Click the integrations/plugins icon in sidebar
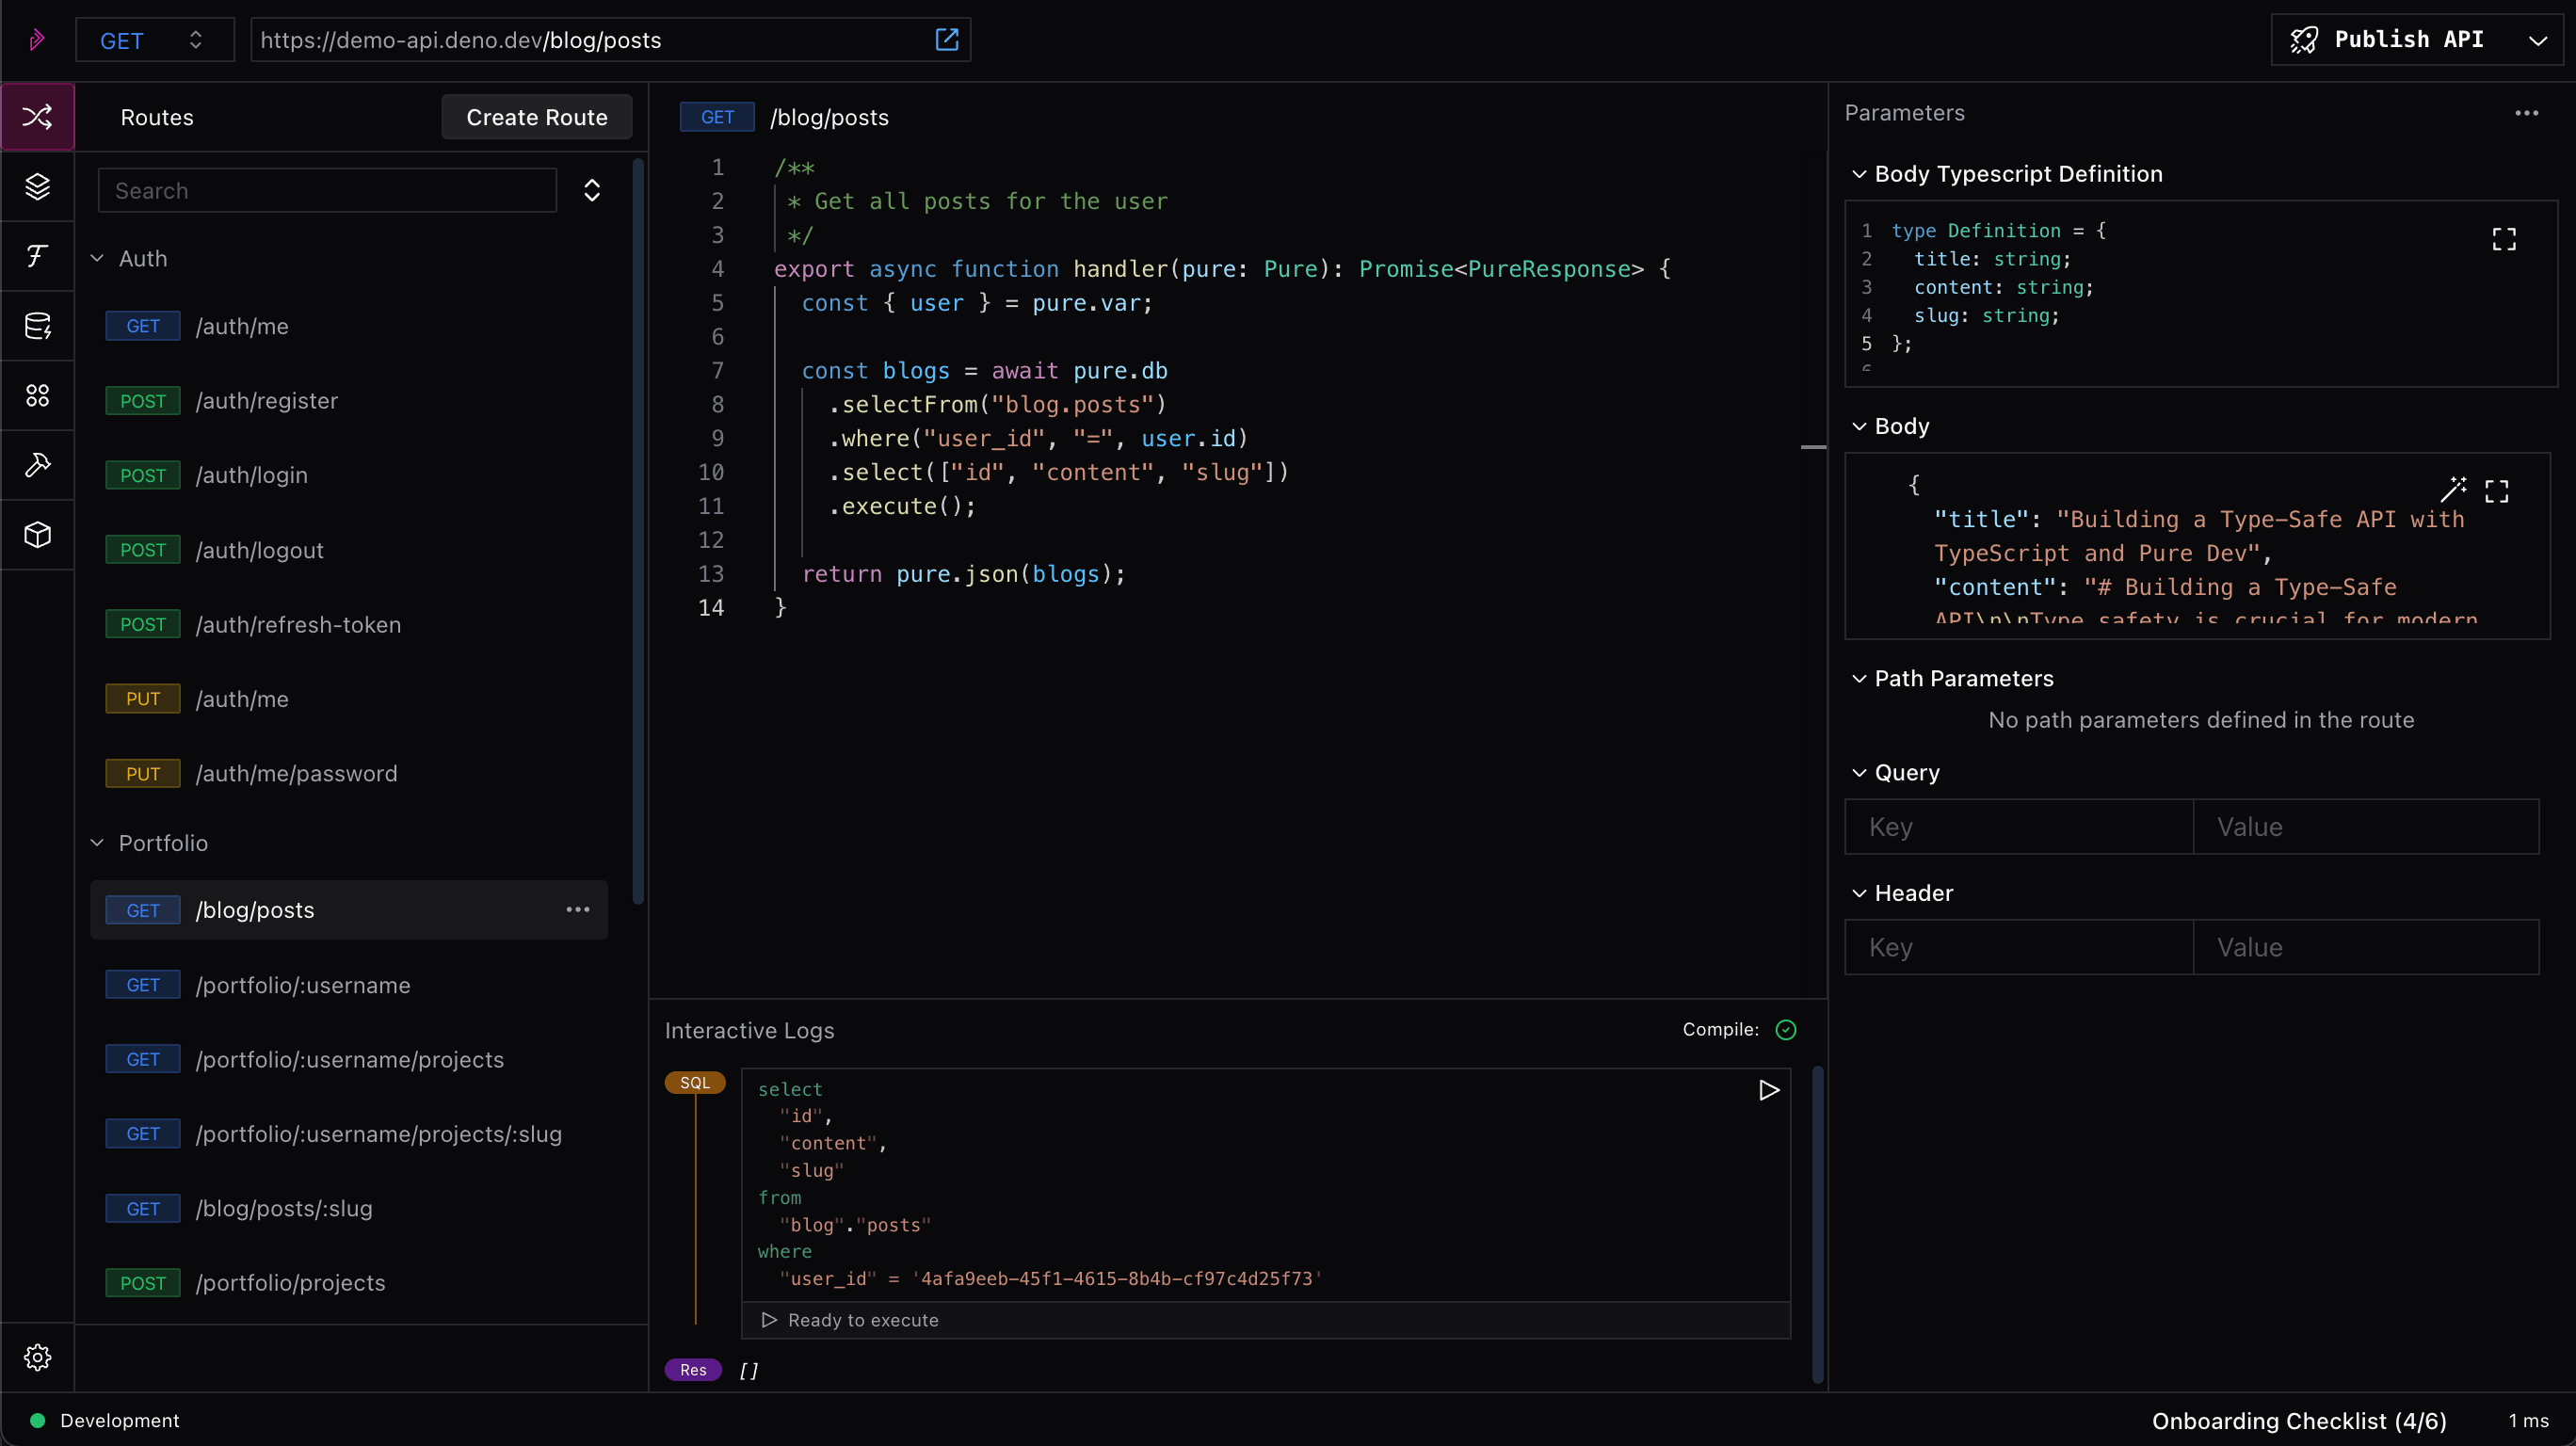The height and width of the screenshot is (1446, 2576). 37,394
